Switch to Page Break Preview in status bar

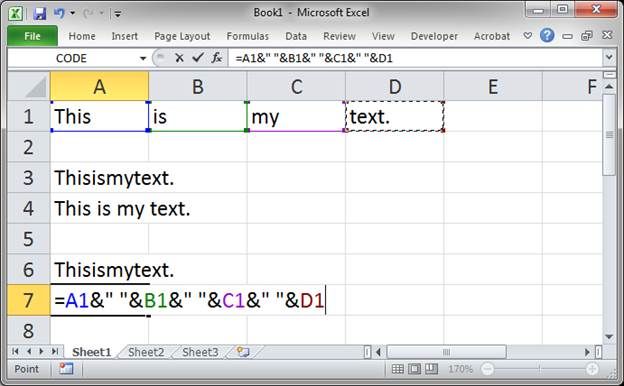point(431,369)
